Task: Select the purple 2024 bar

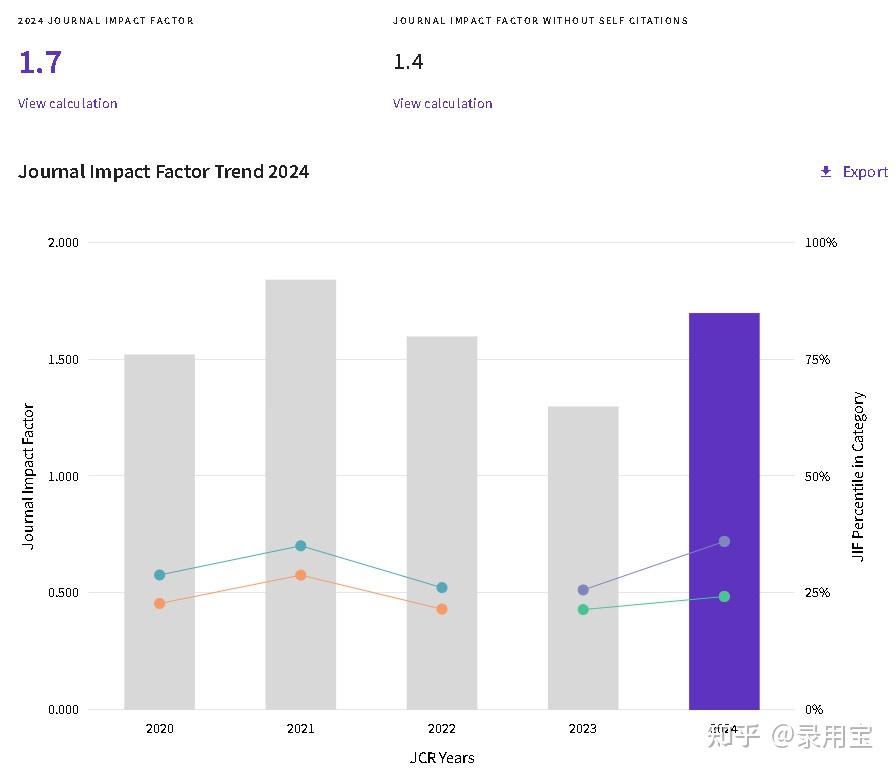Action: [724, 511]
